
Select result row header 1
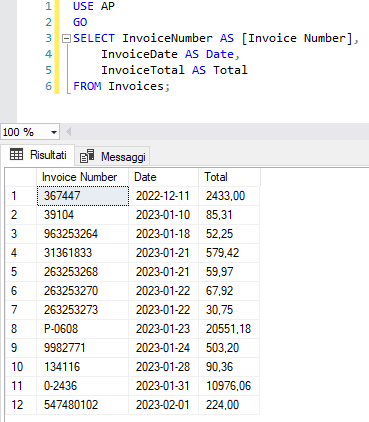click(21, 196)
